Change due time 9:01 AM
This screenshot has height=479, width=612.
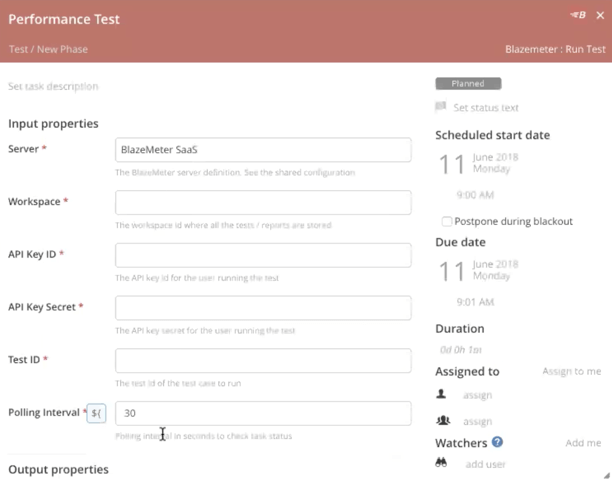tap(475, 302)
